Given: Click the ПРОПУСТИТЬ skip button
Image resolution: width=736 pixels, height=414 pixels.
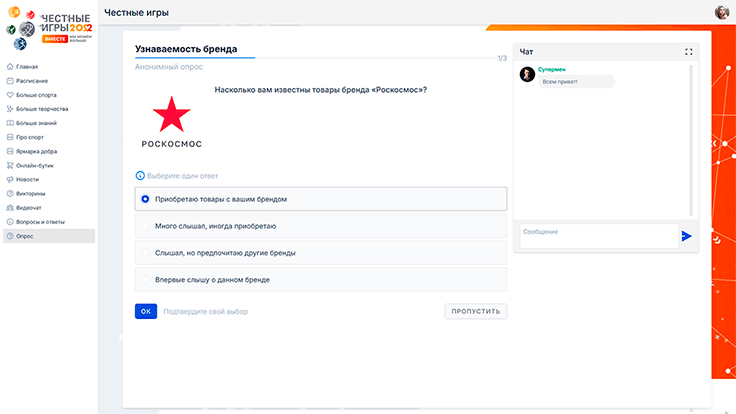Looking at the screenshot, I should point(475,311).
